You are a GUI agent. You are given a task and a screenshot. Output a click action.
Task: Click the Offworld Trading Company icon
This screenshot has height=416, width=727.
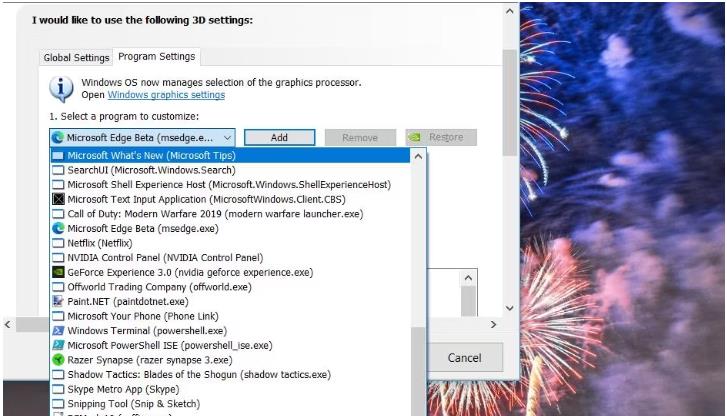58,287
